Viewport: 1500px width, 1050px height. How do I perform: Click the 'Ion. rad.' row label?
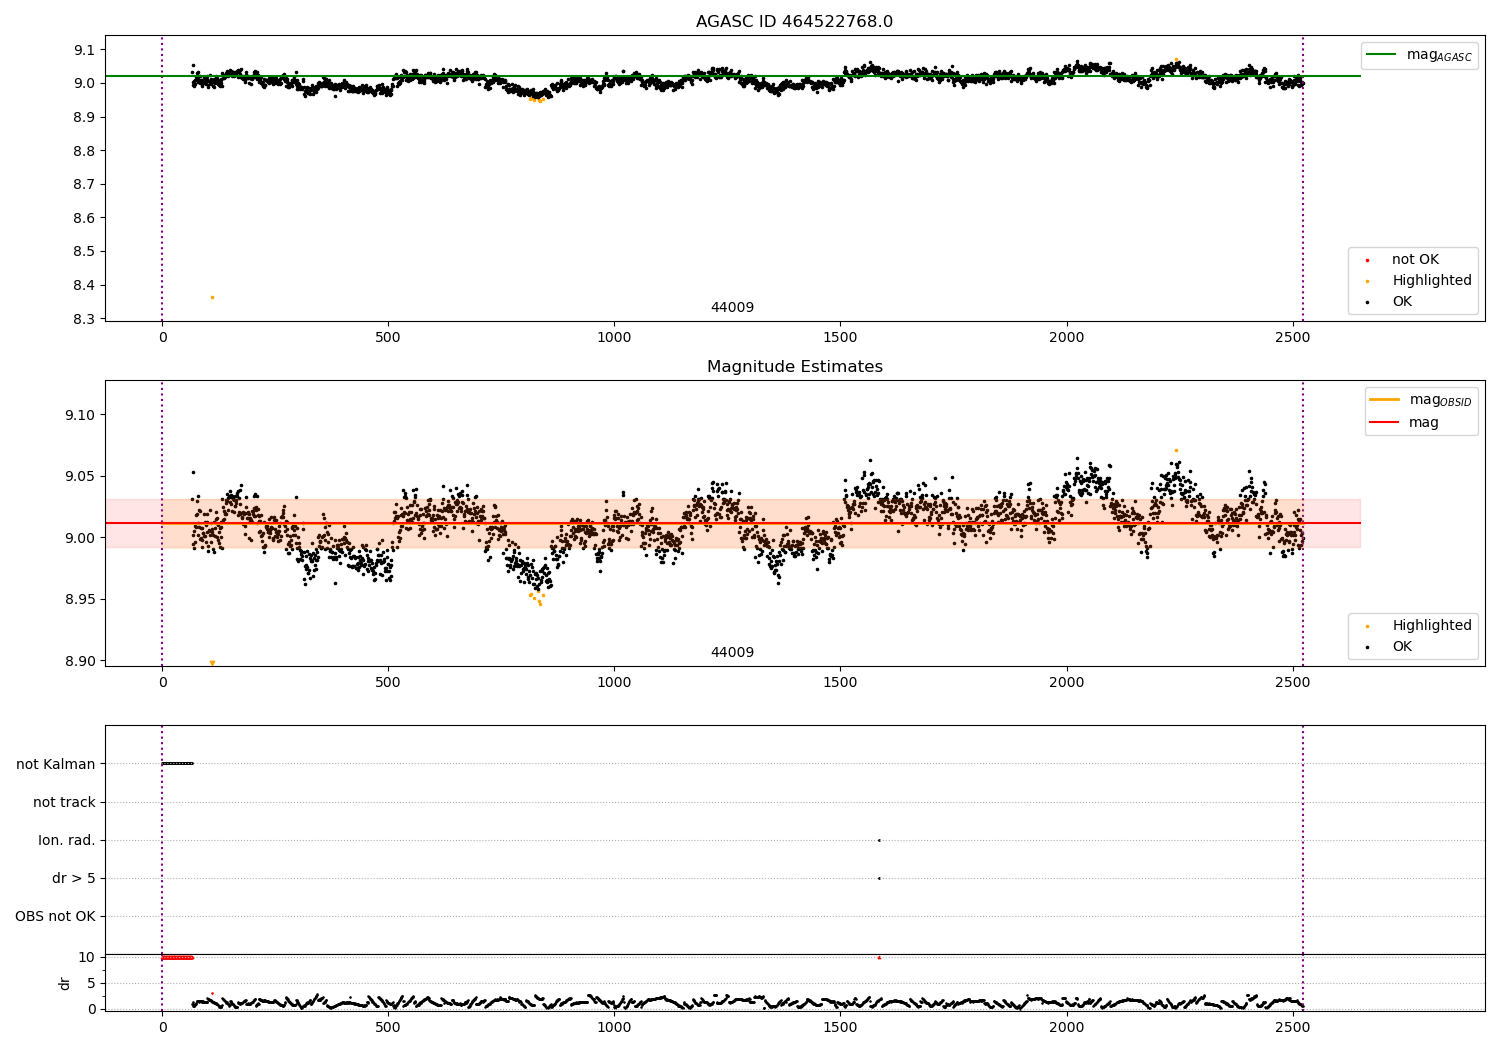[67, 840]
